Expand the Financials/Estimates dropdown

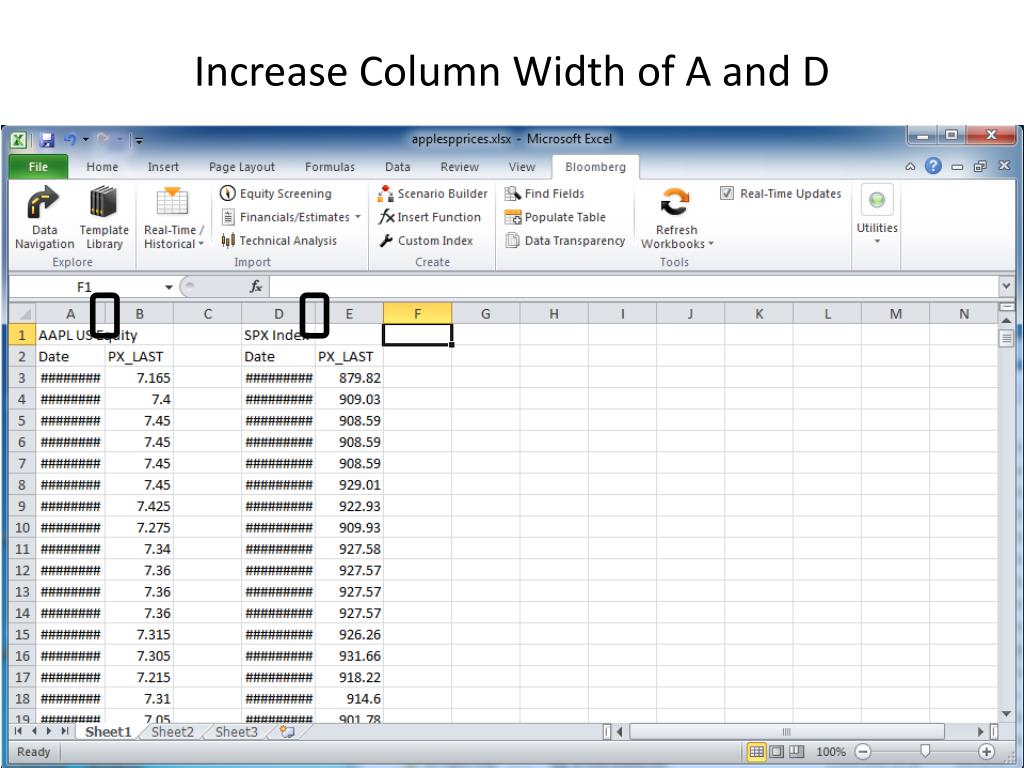(x=358, y=217)
